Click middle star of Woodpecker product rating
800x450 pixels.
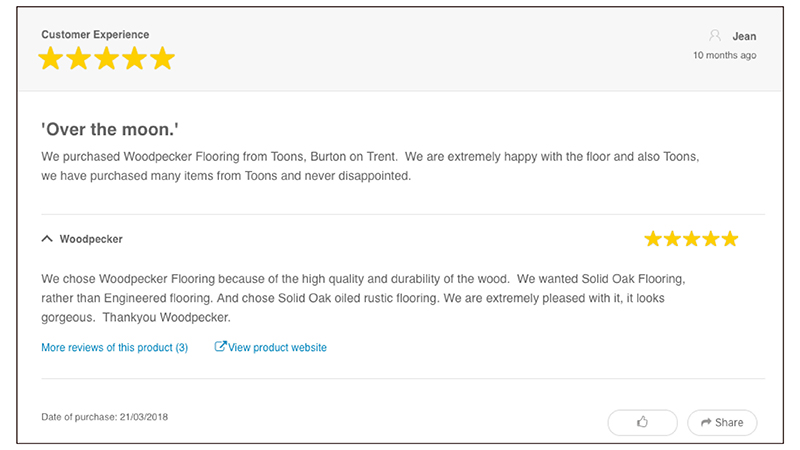coord(691,239)
